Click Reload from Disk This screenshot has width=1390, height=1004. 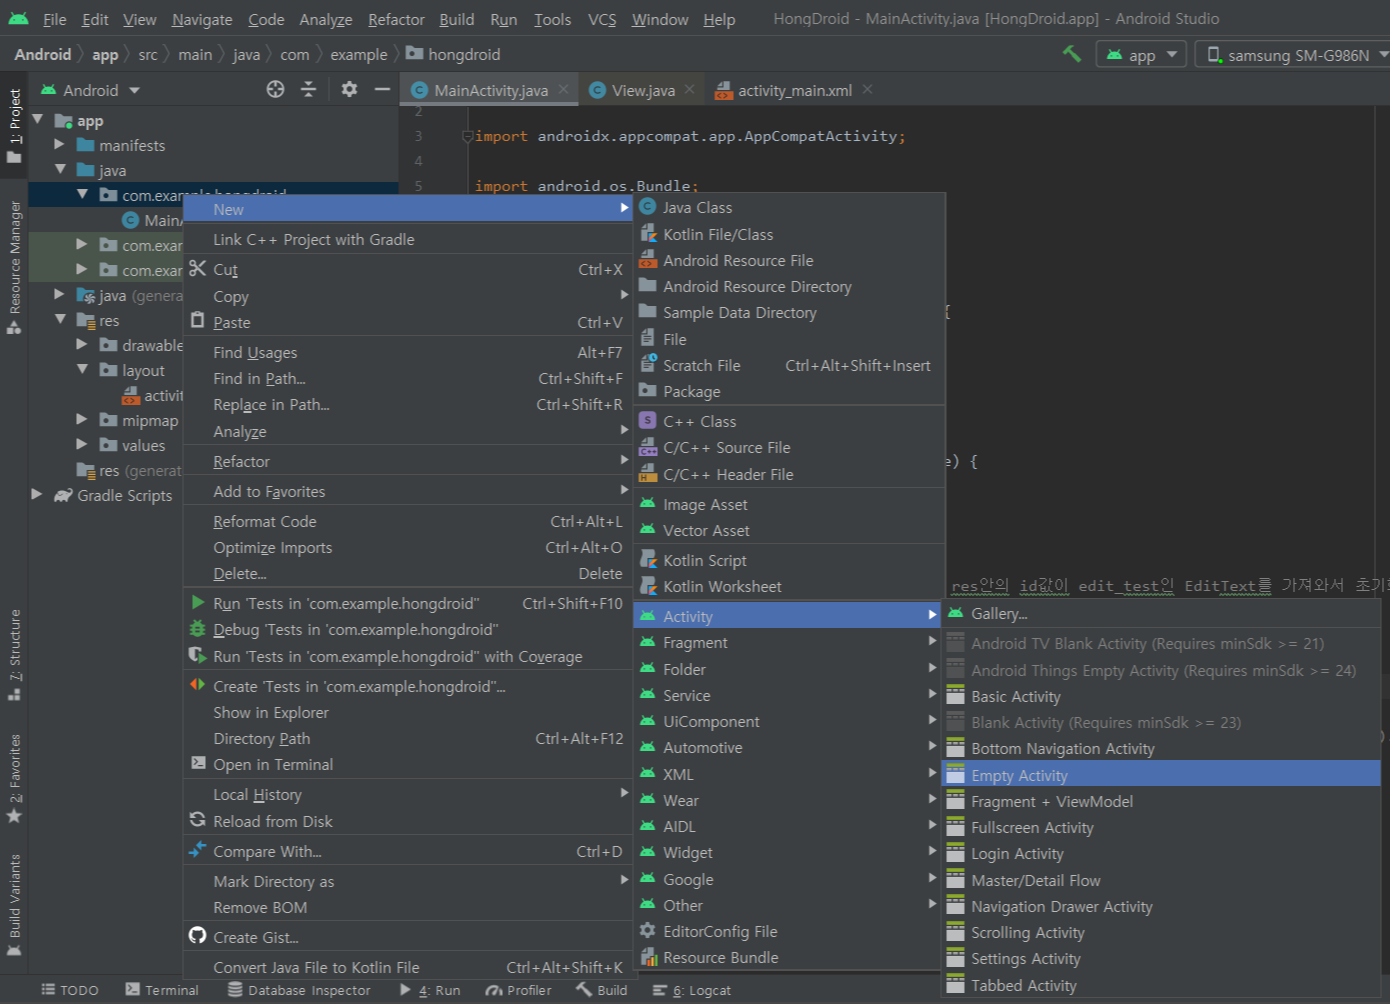pyautogui.click(x=408, y=821)
